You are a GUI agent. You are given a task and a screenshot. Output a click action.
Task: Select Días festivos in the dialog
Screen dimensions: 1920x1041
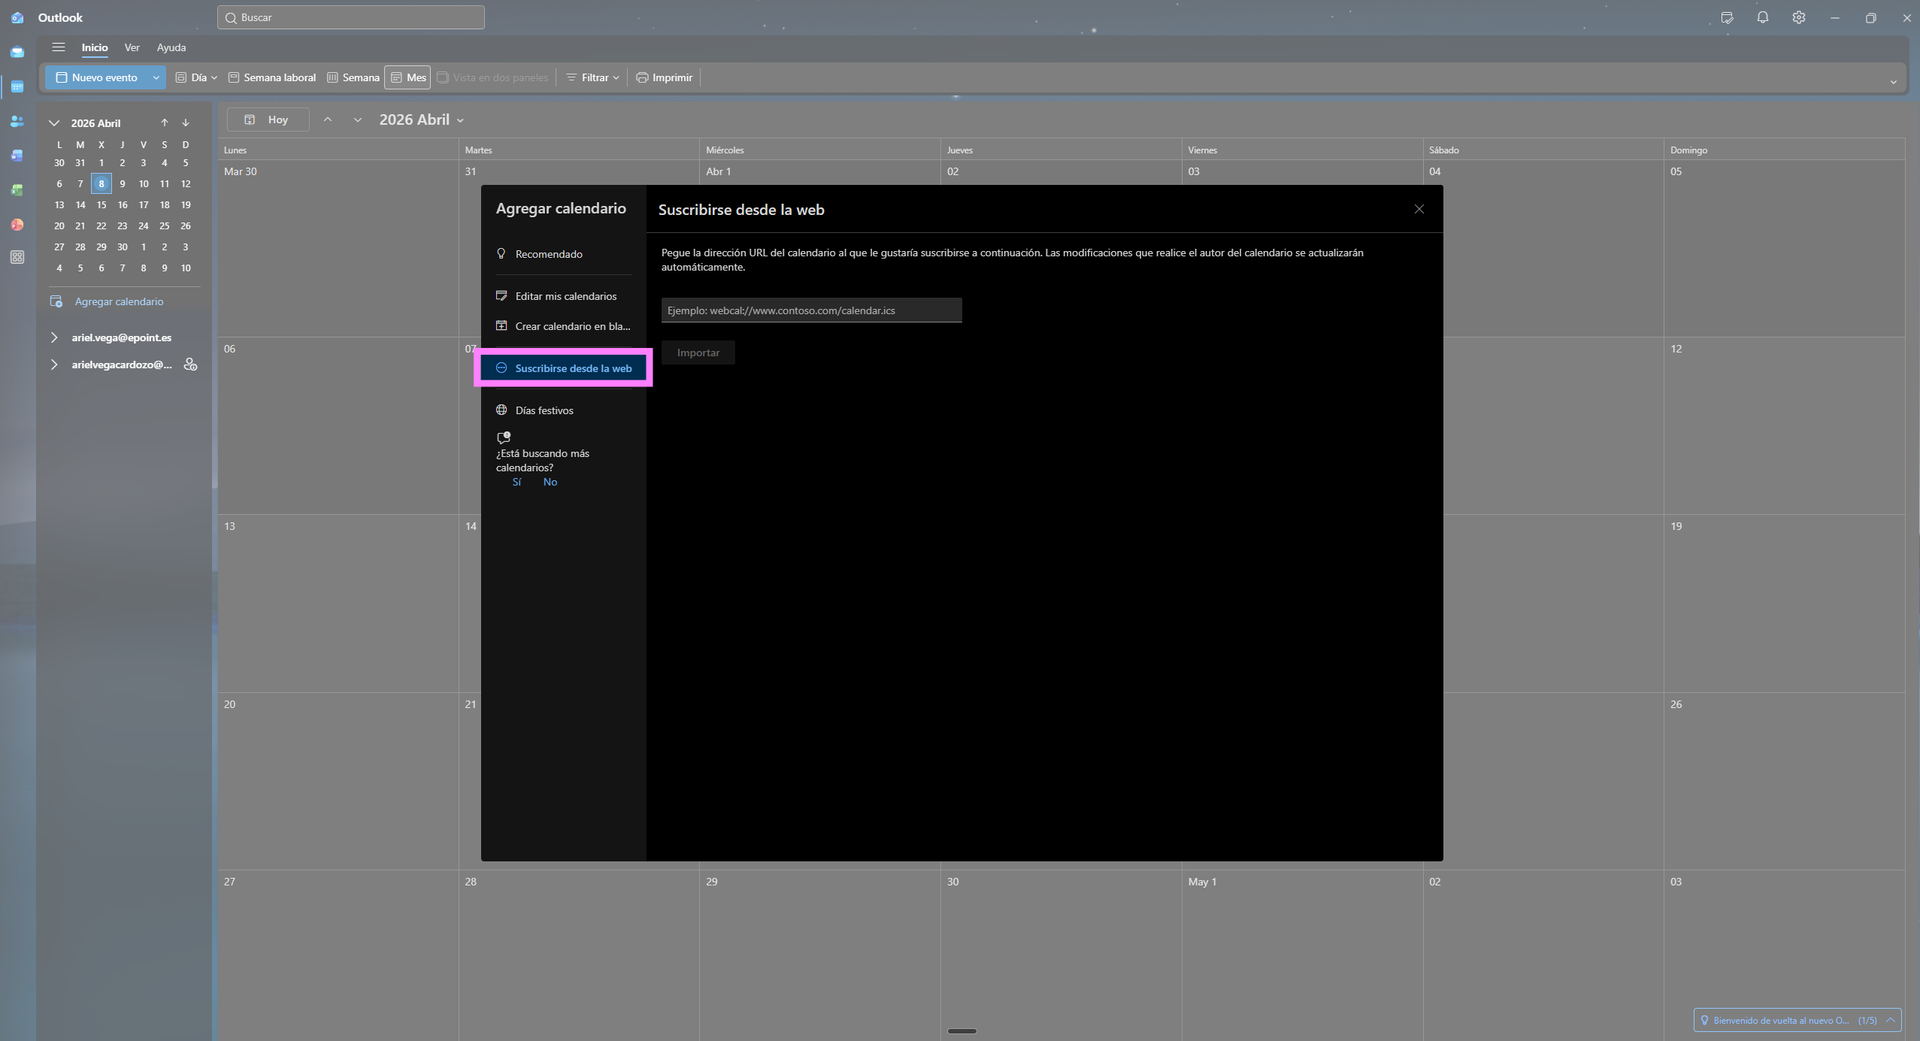pyautogui.click(x=544, y=411)
